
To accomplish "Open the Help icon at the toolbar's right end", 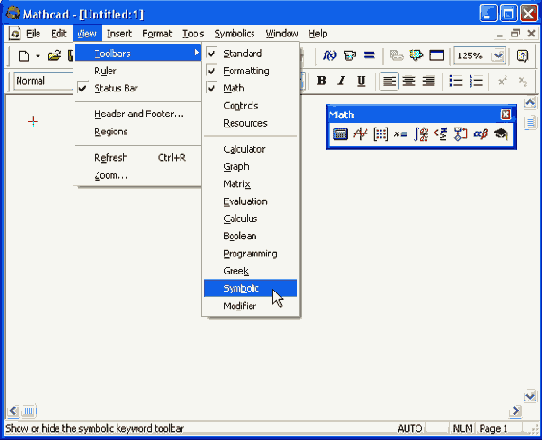I will 522,55.
